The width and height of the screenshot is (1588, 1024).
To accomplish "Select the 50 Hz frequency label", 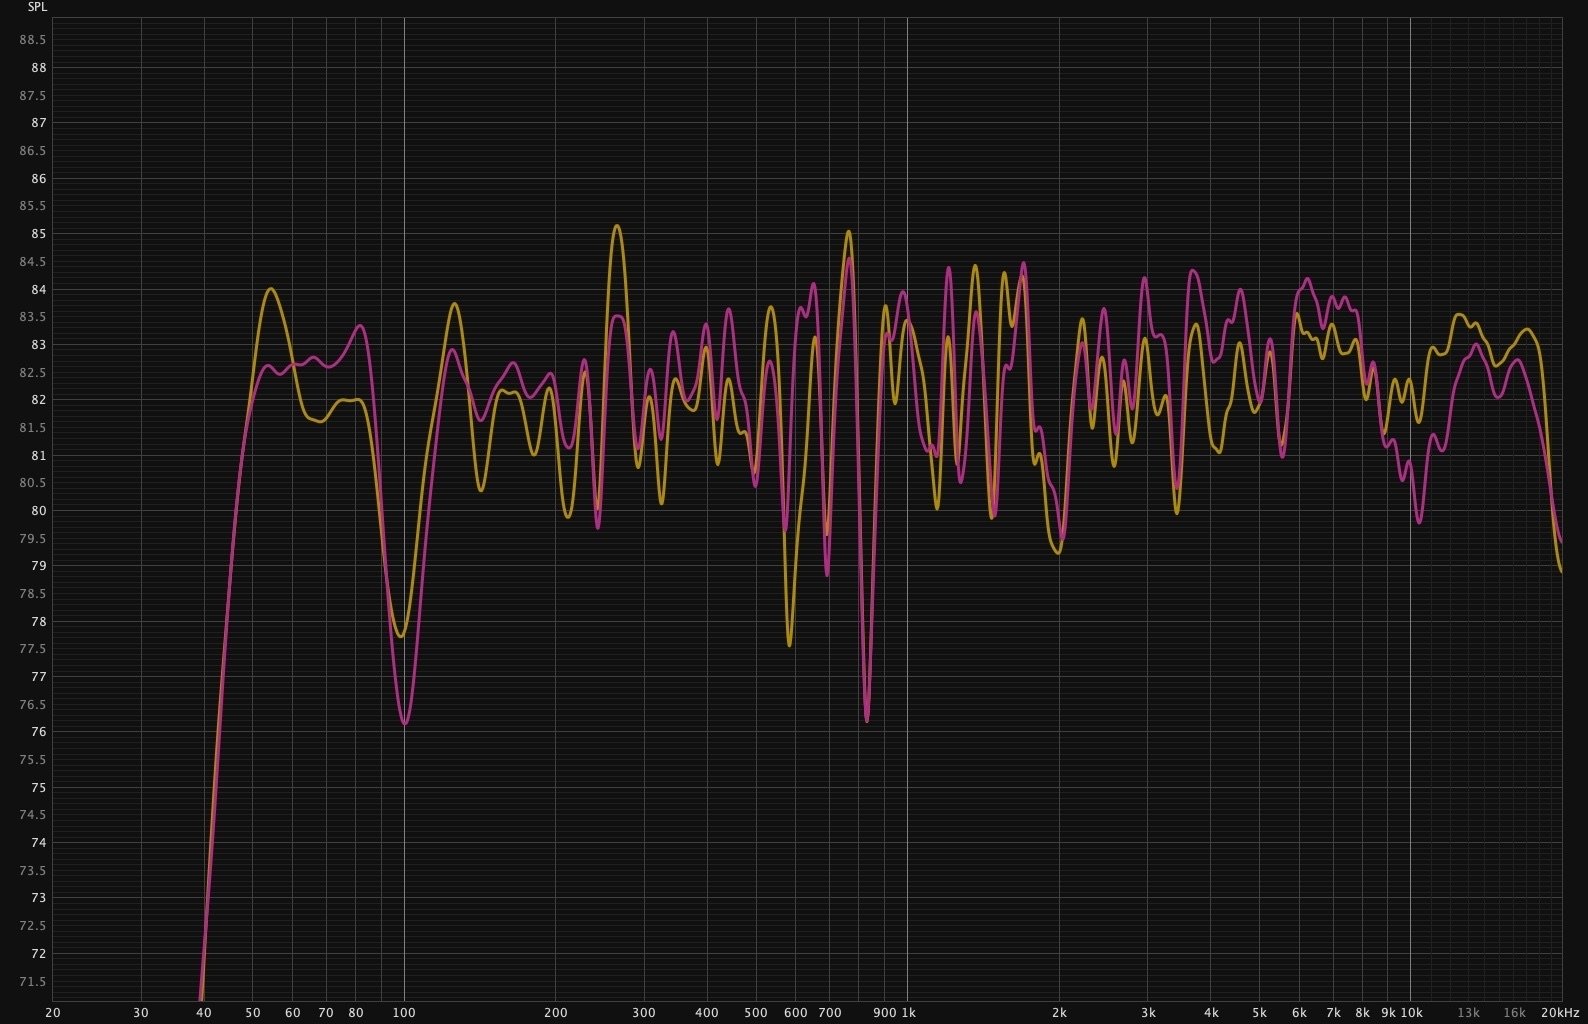I will click(253, 1013).
